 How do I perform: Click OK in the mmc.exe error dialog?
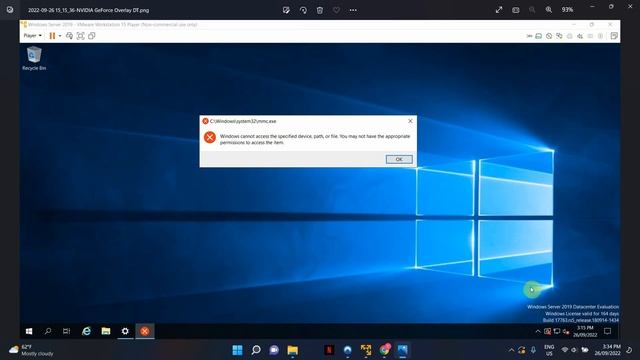(399, 159)
